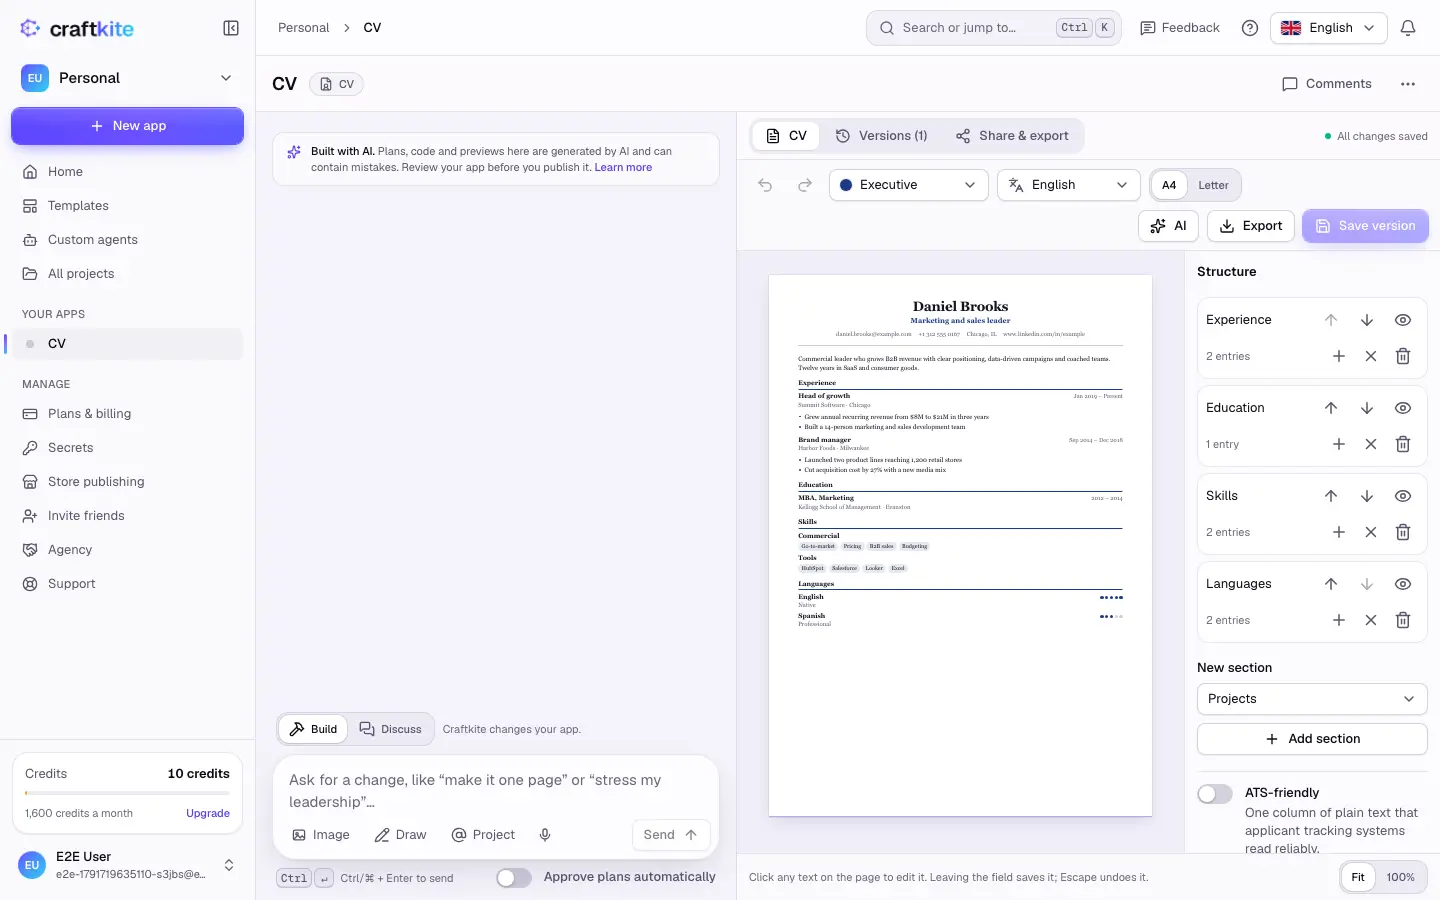Toggle Languages section visibility
Image resolution: width=1440 pixels, height=900 pixels.
(x=1403, y=584)
